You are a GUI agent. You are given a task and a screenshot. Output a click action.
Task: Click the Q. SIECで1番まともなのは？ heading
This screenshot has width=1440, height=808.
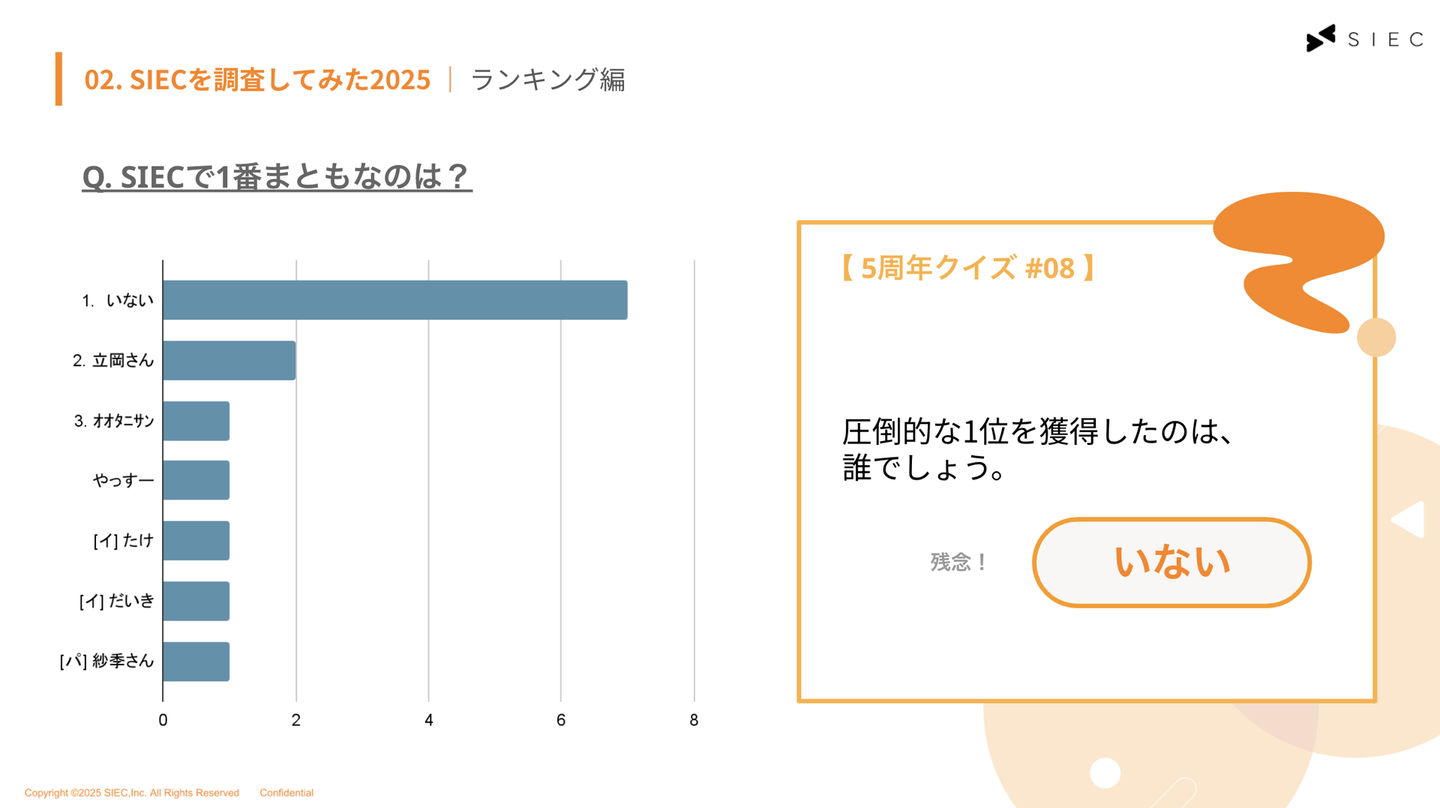coord(276,177)
